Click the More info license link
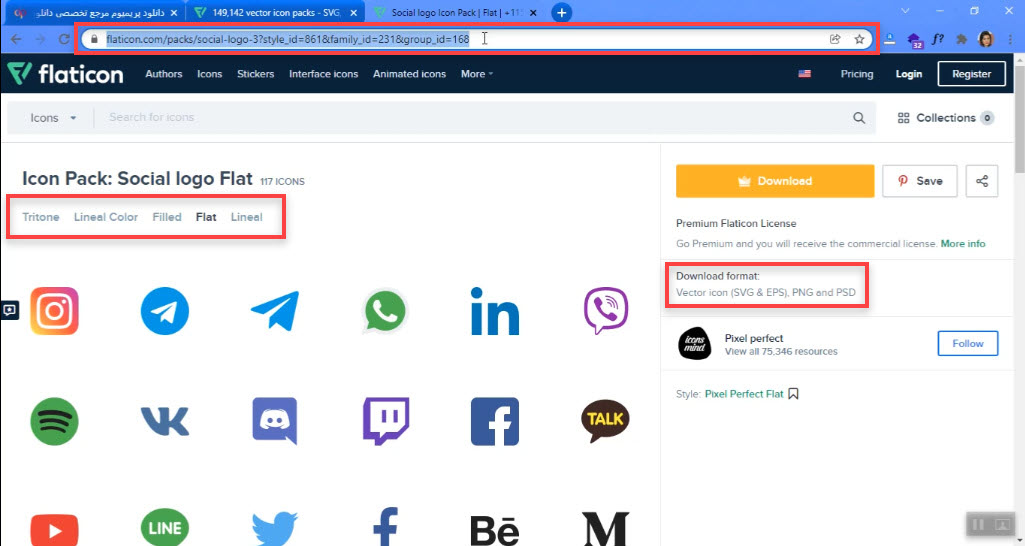 tap(963, 243)
